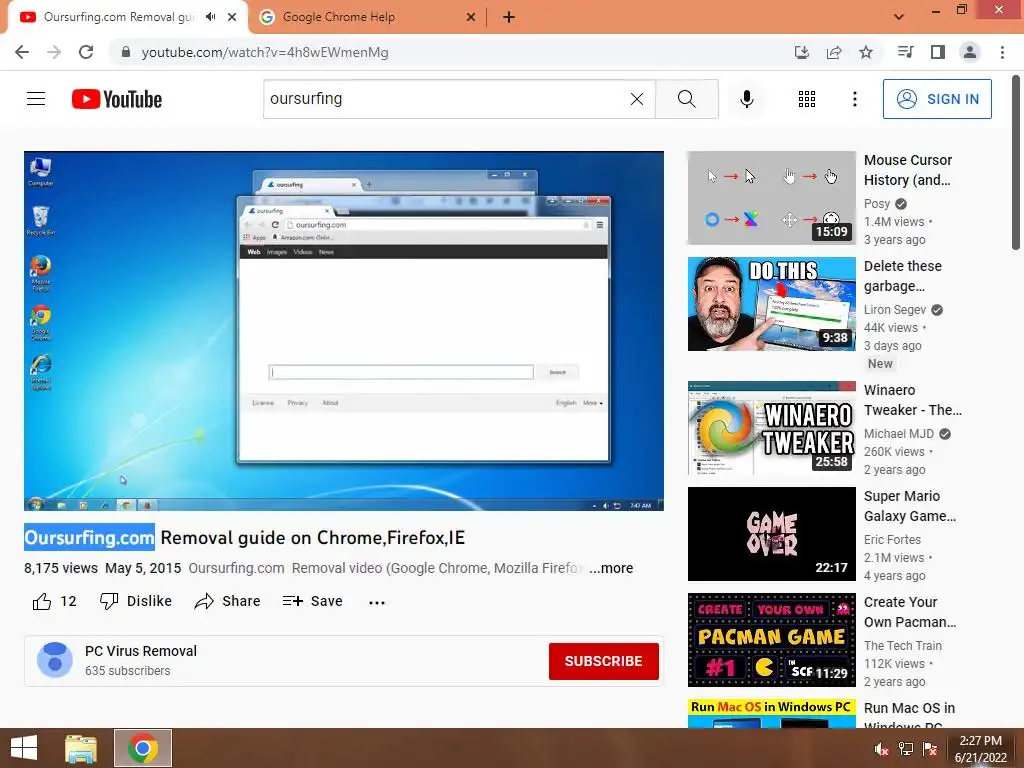Viewport: 1024px width, 768px height.
Task: View site information lock icon
Action: 126,52
